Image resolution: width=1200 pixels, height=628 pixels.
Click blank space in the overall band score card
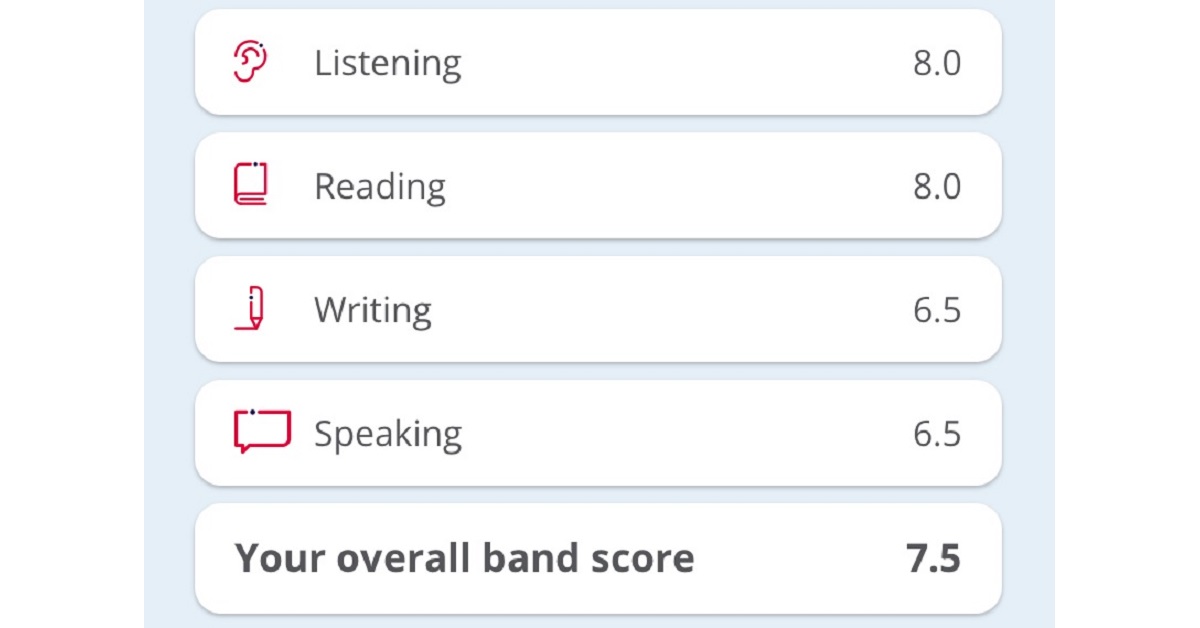coord(800,558)
